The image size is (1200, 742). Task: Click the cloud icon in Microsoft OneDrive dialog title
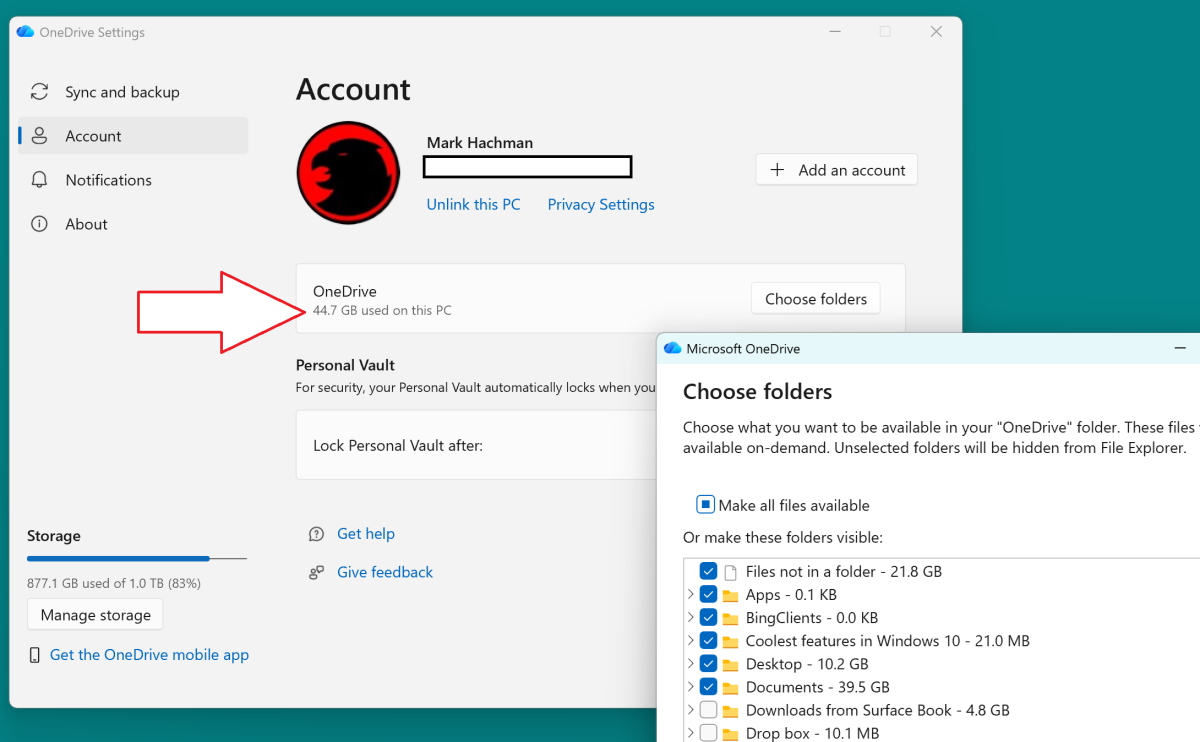[x=672, y=348]
